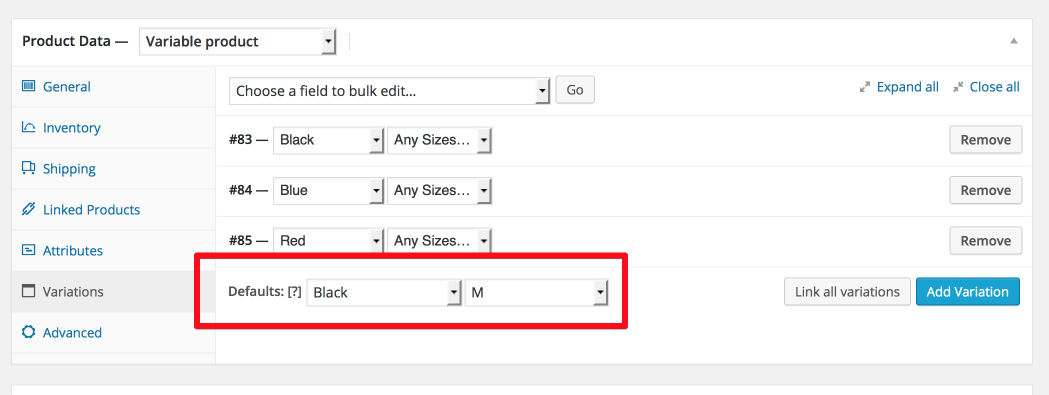Collapse the Product Data panel triangle
Screen dimensions: 1049x395
tap(1014, 42)
